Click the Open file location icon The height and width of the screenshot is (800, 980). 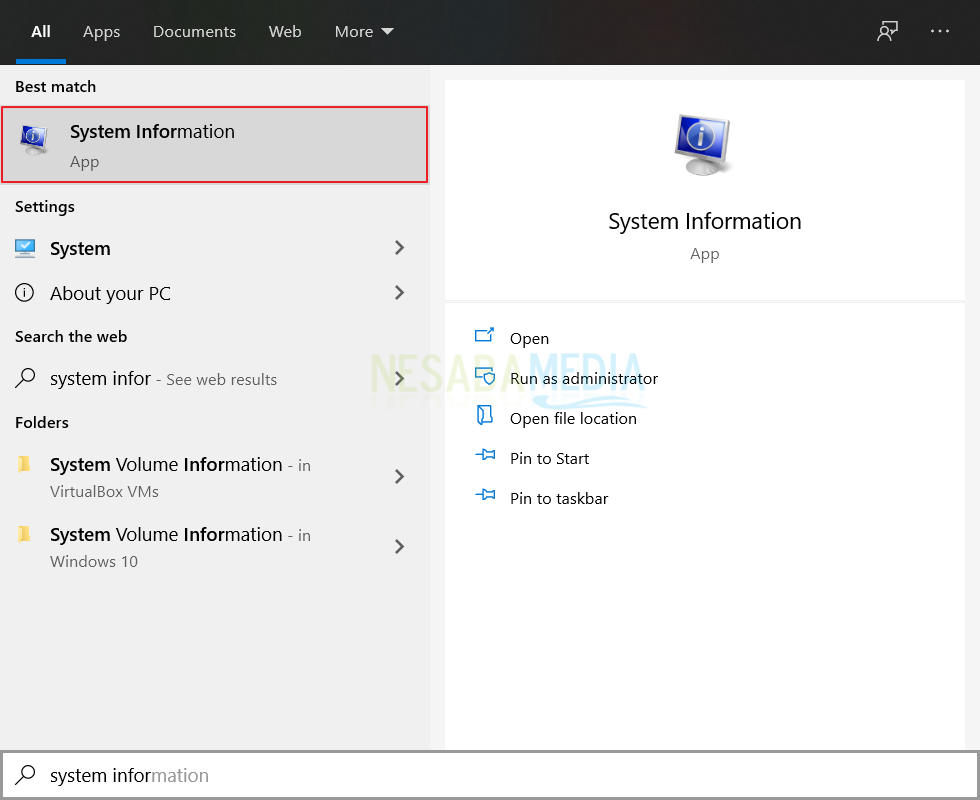[x=485, y=417]
